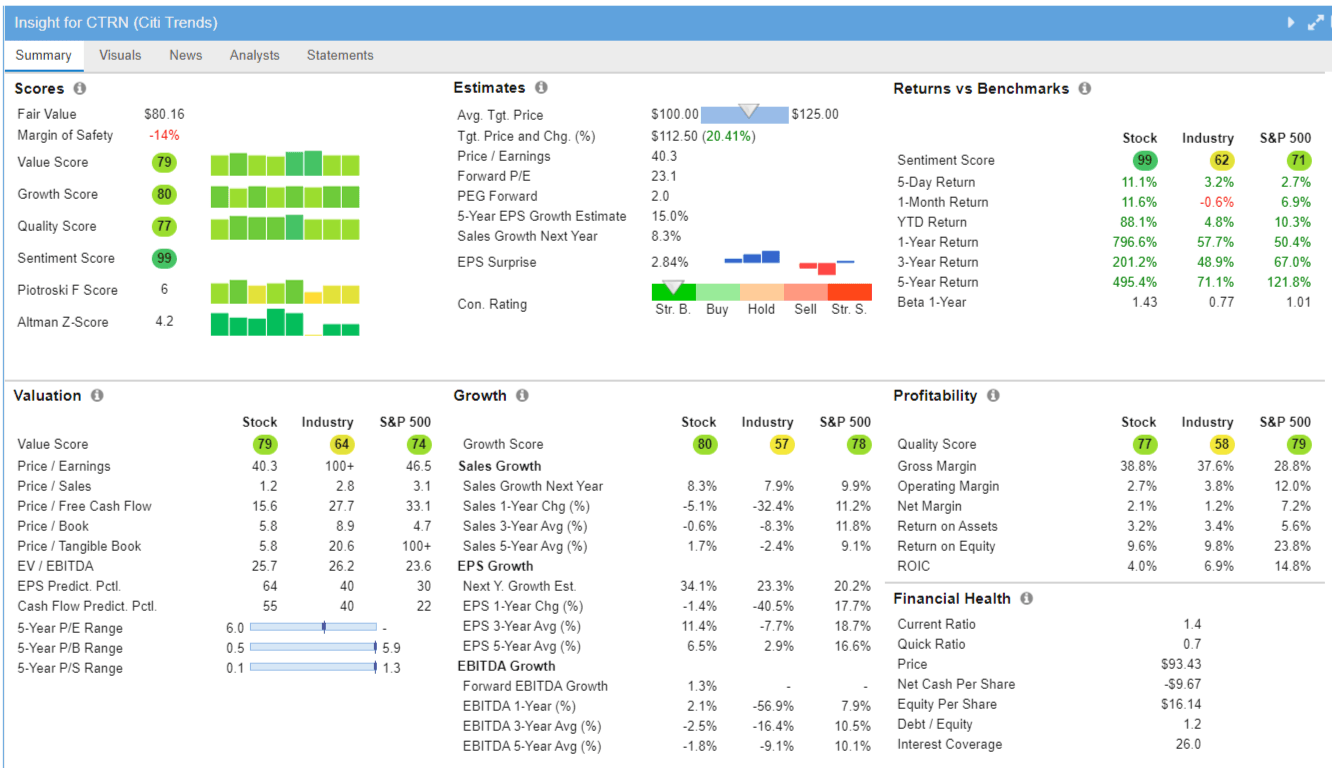
Task: Click the 1-Year Return 796.6% stock value
Action: point(1134,242)
